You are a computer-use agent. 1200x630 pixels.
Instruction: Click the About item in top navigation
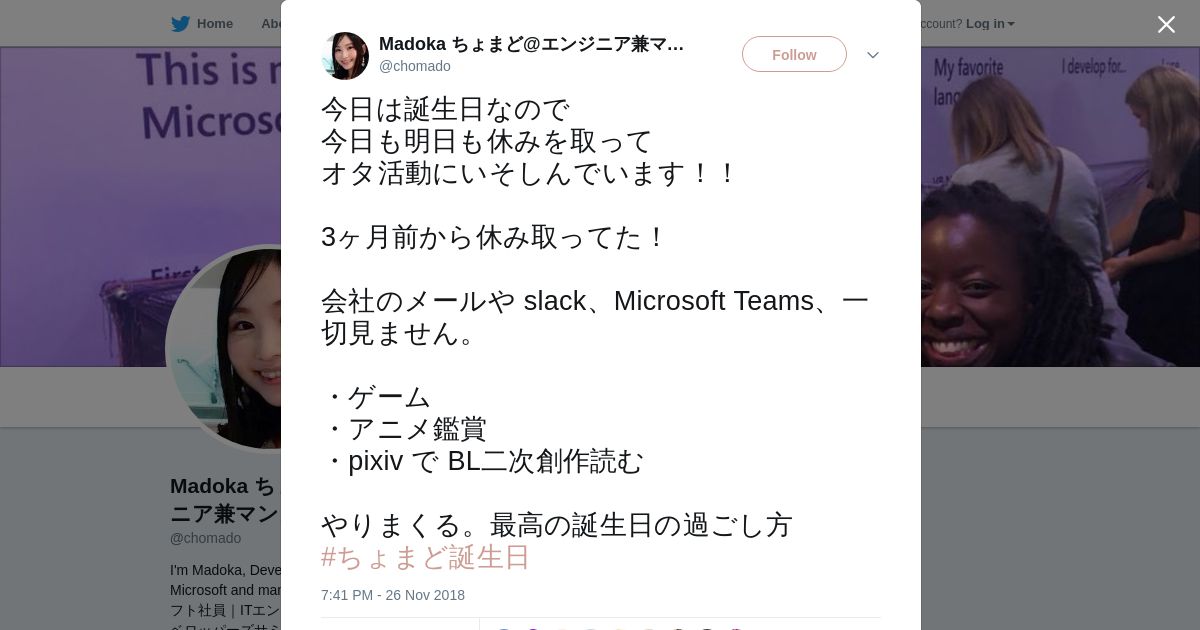click(x=270, y=24)
